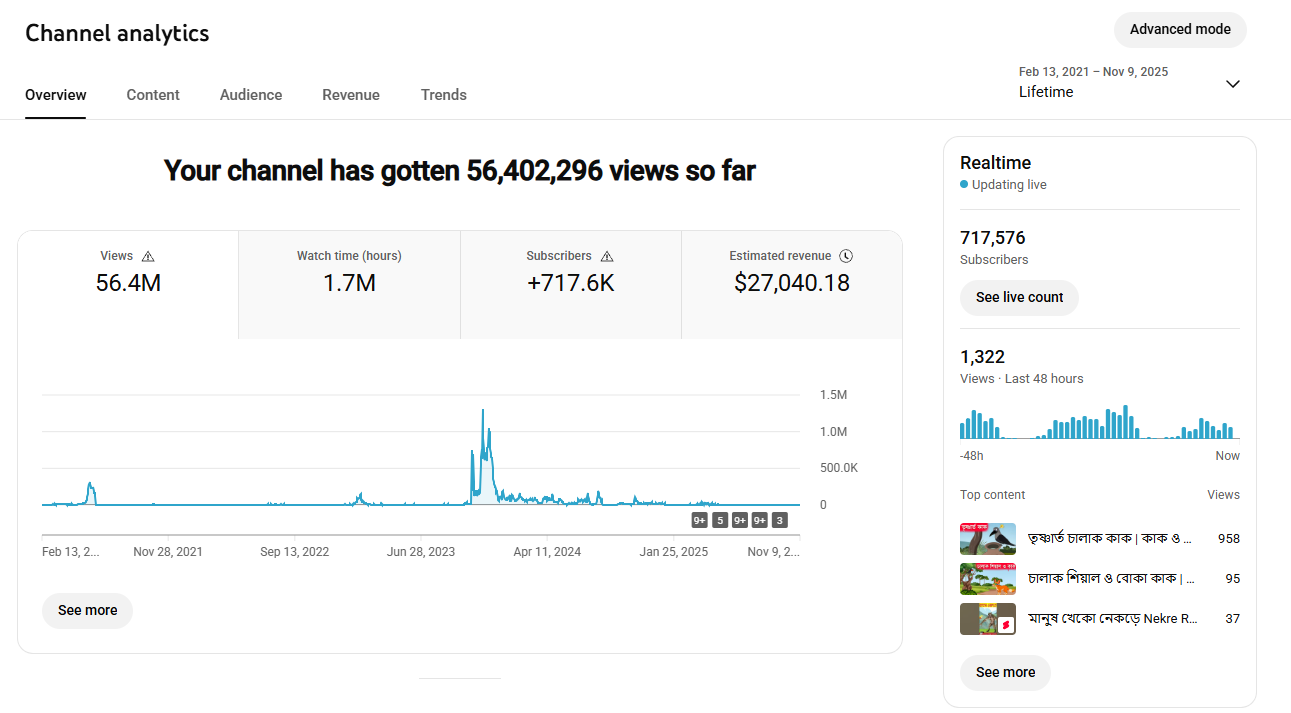This screenshot has width=1291, height=713.
Task: Open the chart marker labeled 3
Action: (x=779, y=520)
